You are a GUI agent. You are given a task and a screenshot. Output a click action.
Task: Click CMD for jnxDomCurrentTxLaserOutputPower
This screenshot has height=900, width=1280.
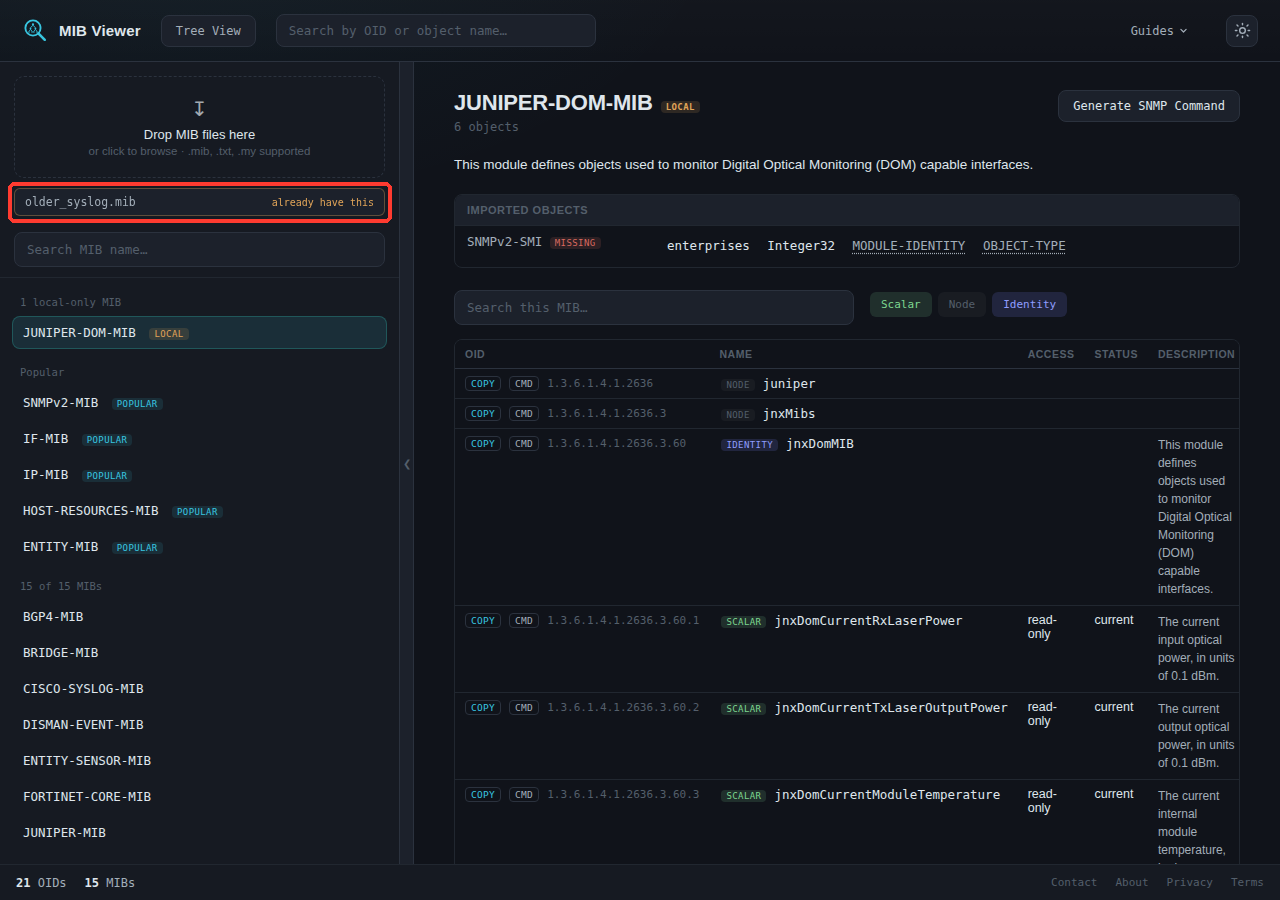tap(524, 707)
